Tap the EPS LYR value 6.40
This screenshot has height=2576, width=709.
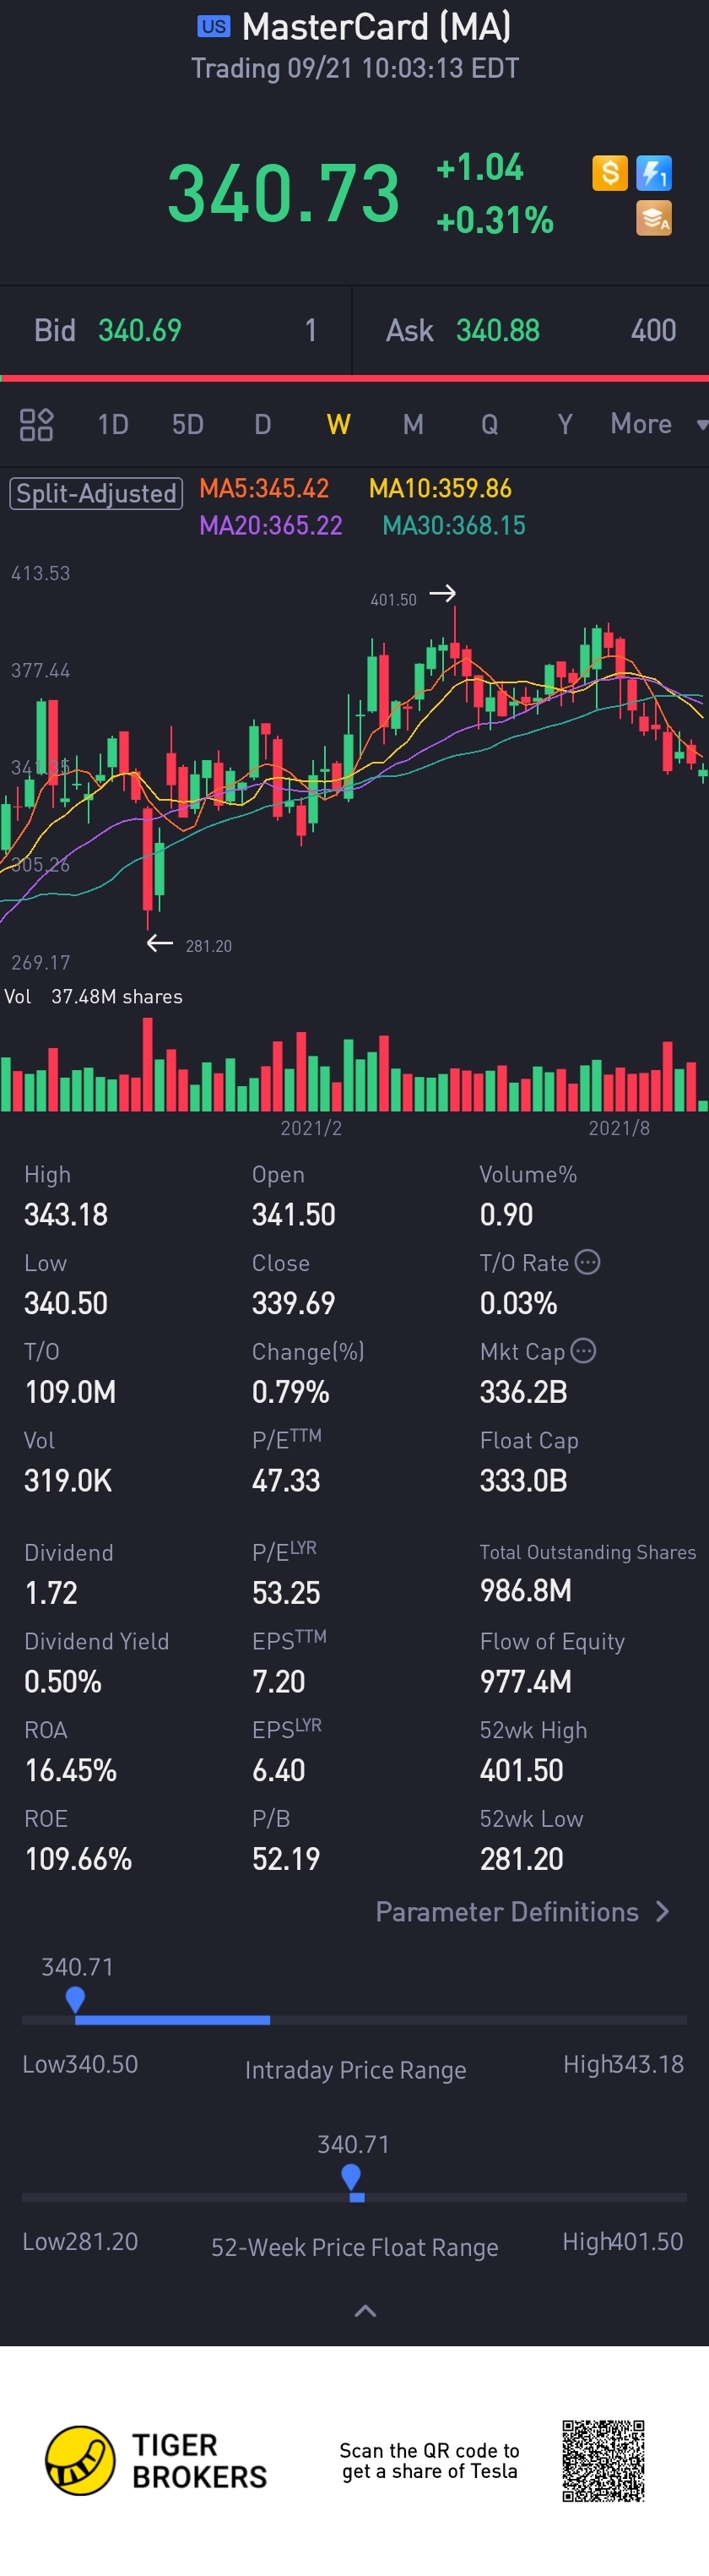coord(279,1770)
